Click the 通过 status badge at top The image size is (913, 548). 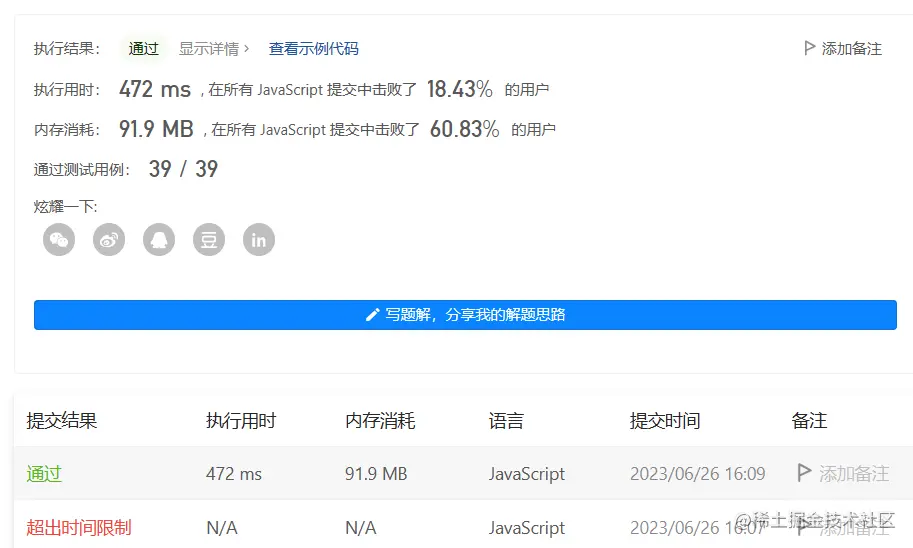[144, 48]
